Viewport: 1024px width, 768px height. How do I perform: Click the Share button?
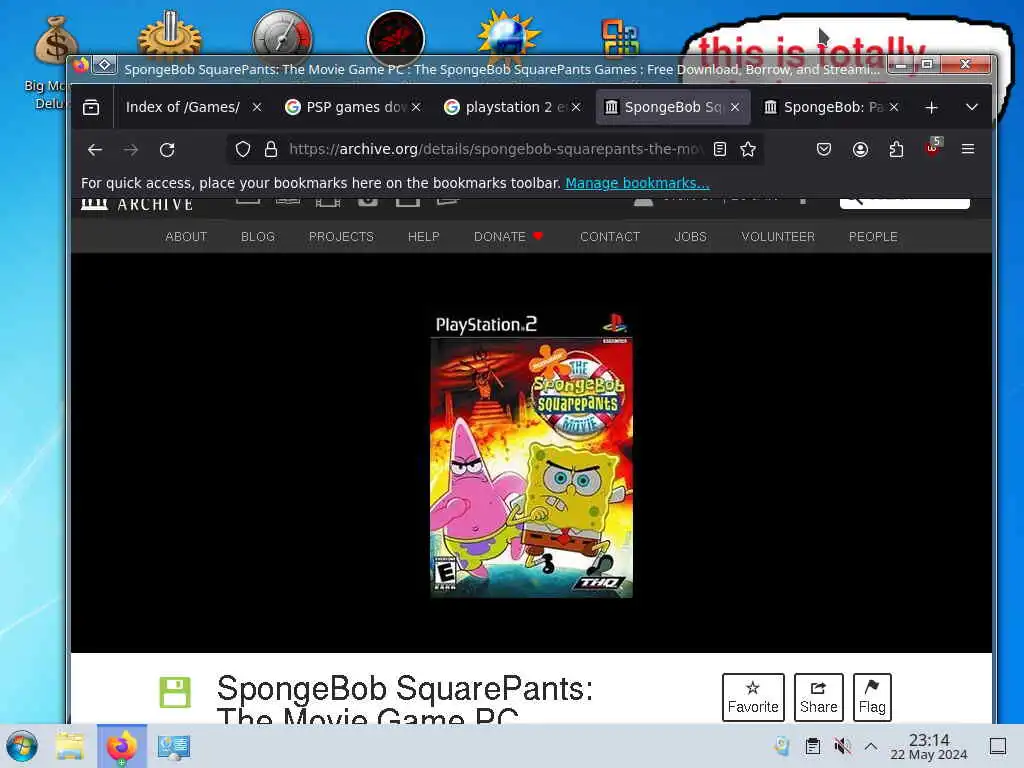coord(818,697)
